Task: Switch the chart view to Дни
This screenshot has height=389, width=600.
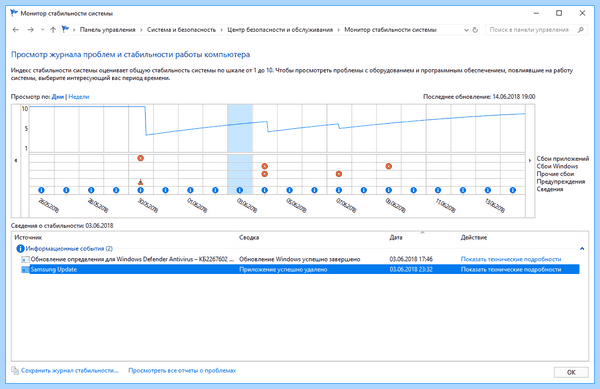Action: (x=58, y=97)
